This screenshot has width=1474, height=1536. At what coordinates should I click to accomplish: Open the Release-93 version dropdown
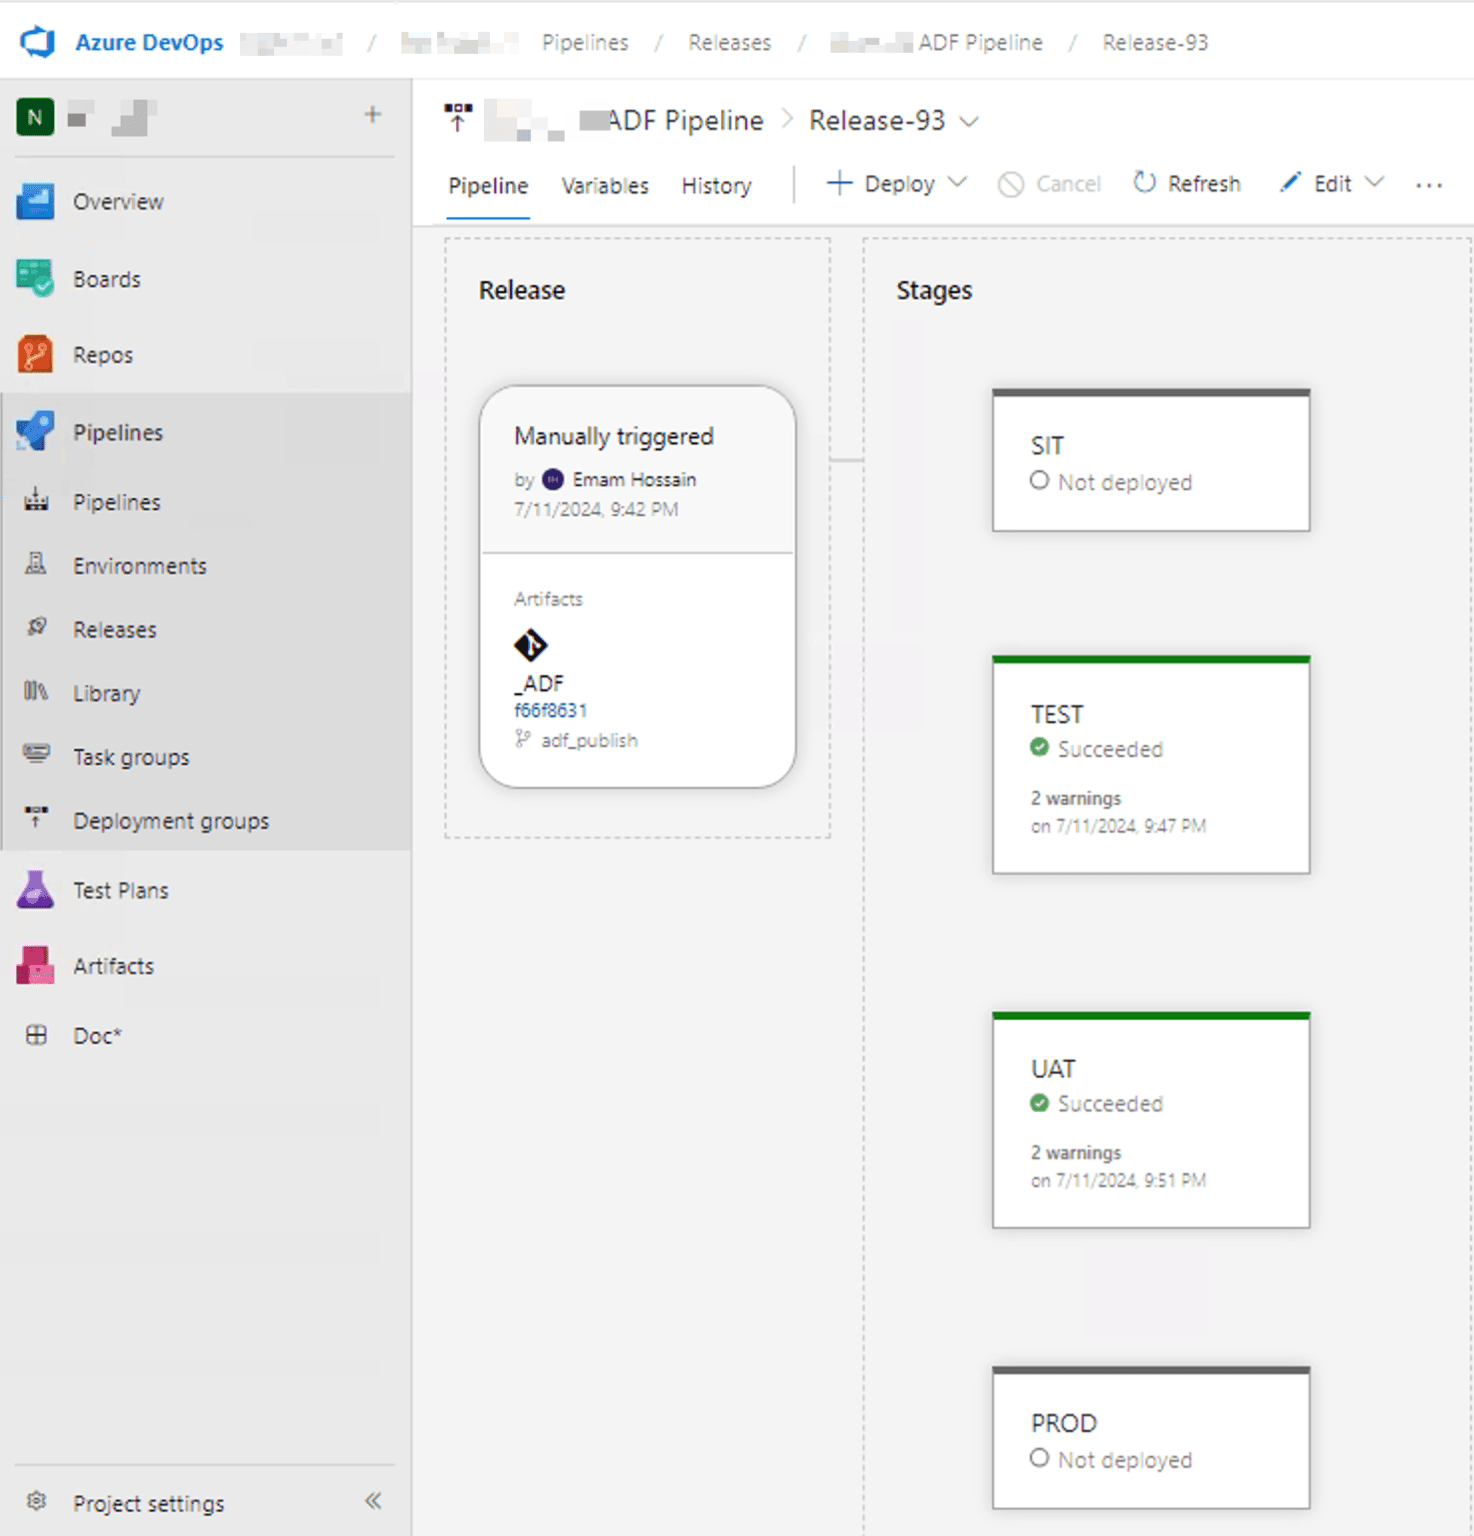pos(968,121)
